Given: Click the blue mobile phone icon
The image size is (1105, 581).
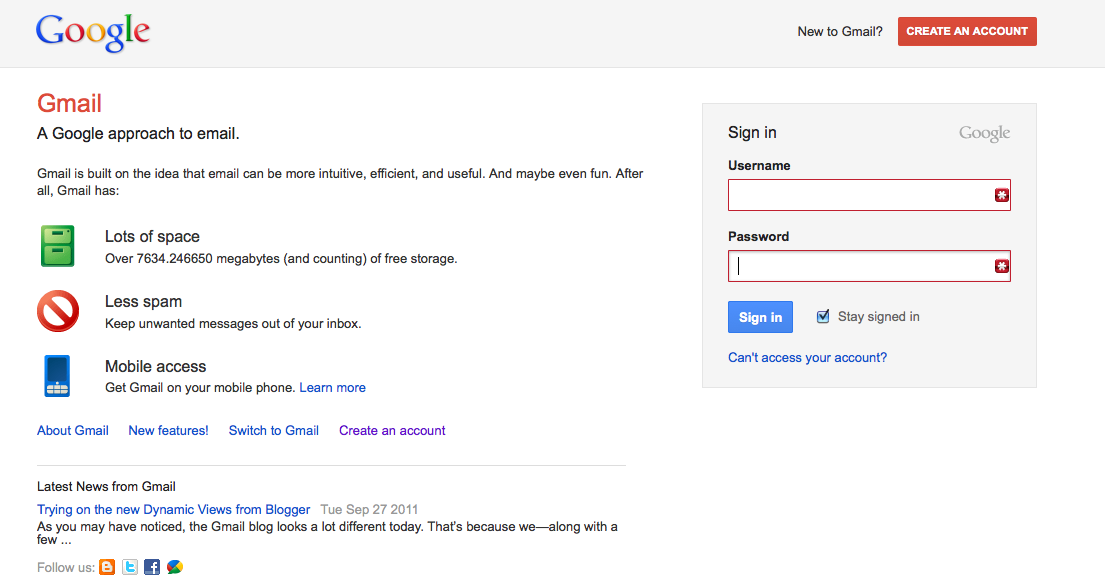Looking at the screenshot, I should [x=57, y=376].
